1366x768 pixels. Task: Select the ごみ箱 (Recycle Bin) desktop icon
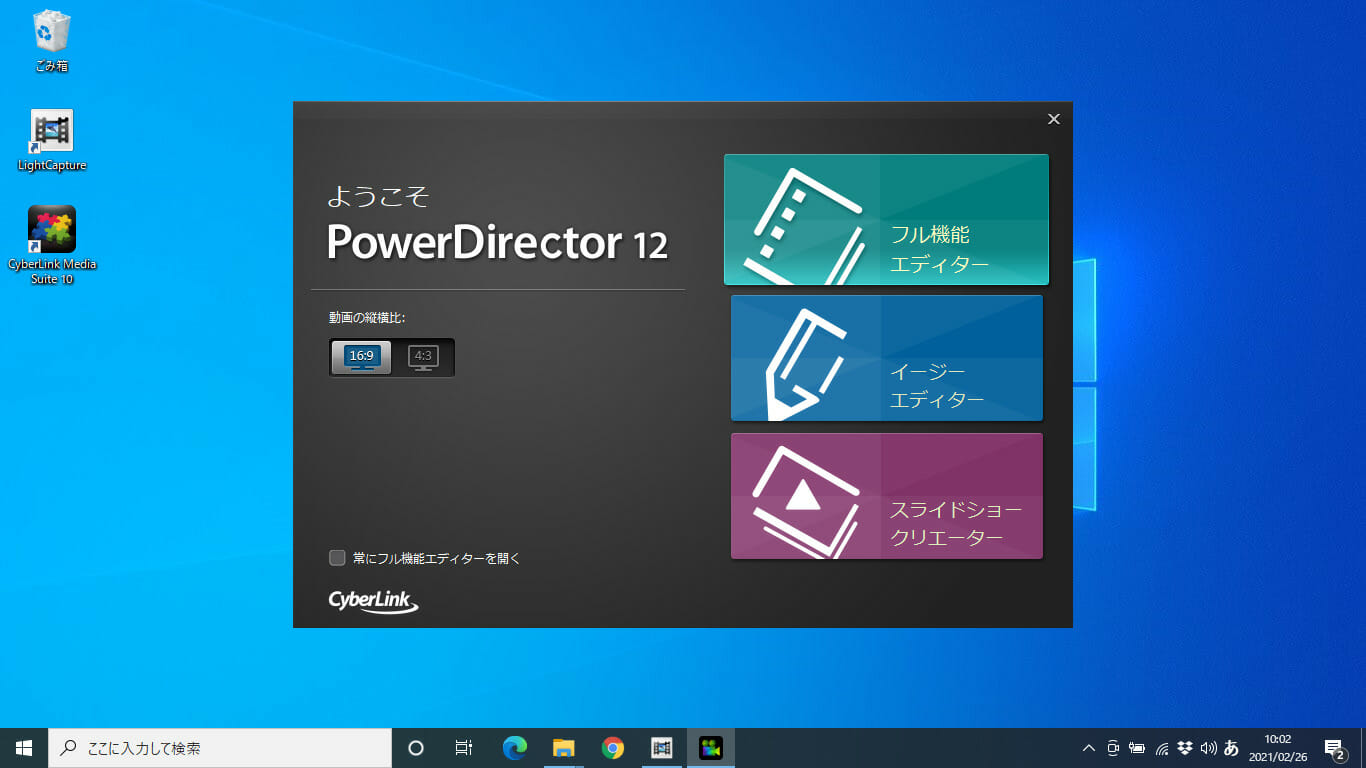click(51, 41)
